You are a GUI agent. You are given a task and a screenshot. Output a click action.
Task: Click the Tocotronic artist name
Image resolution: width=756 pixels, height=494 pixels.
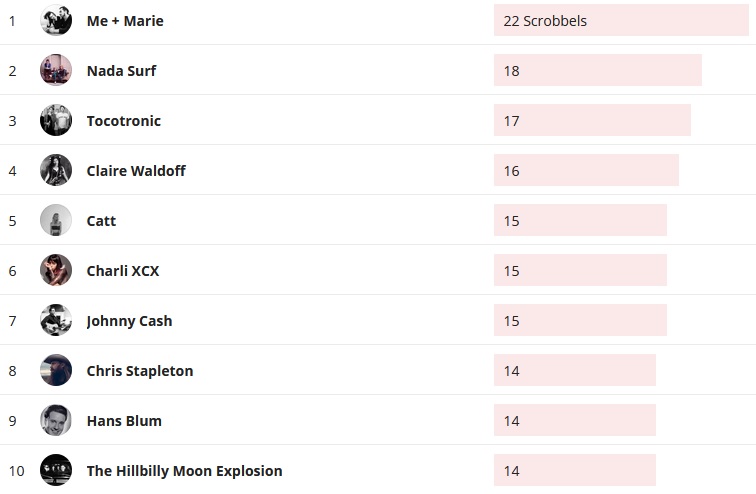124,121
